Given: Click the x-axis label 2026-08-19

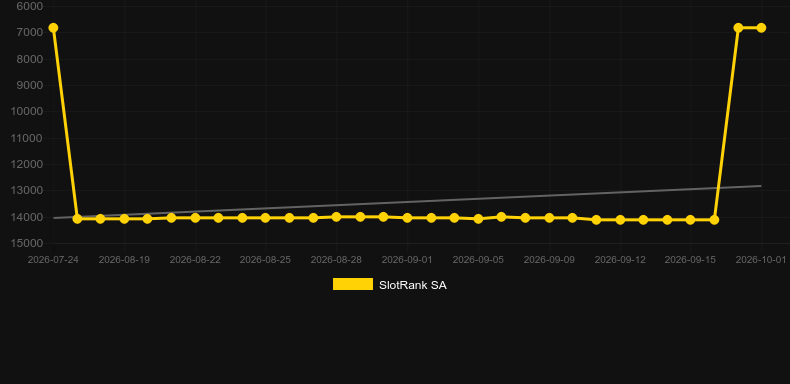Looking at the screenshot, I should (124, 260).
